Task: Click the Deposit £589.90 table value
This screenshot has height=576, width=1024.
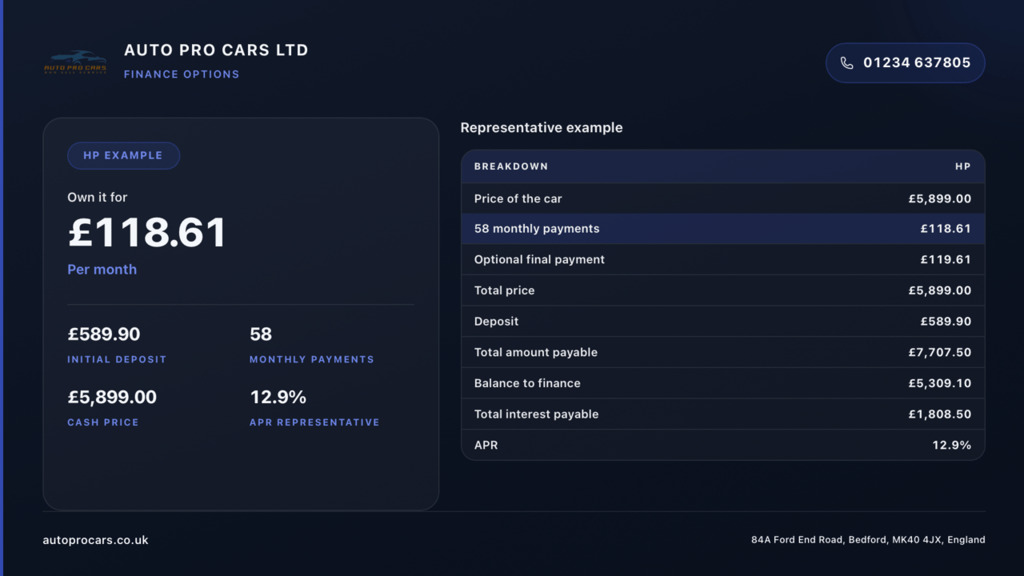Action: [x=946, y=321]
